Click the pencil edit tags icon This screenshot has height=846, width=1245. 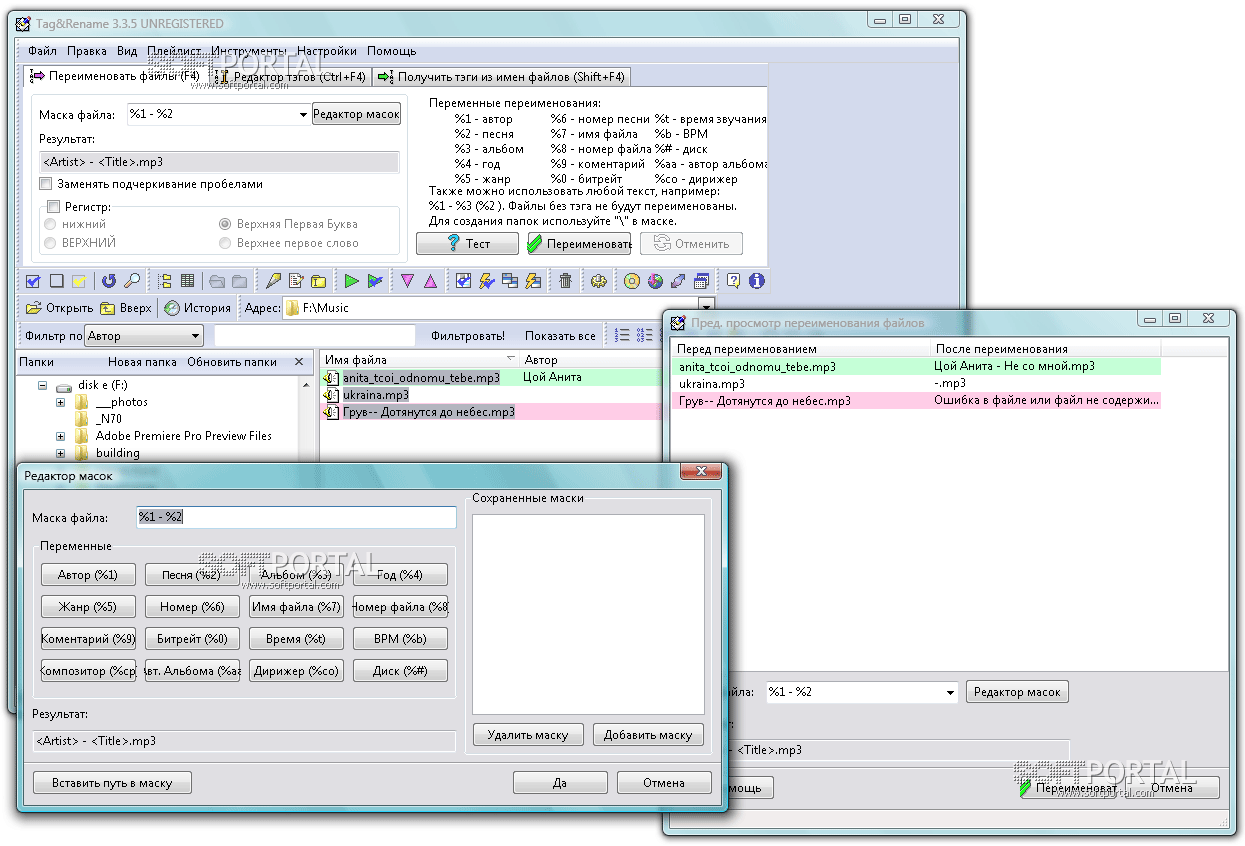273,281
